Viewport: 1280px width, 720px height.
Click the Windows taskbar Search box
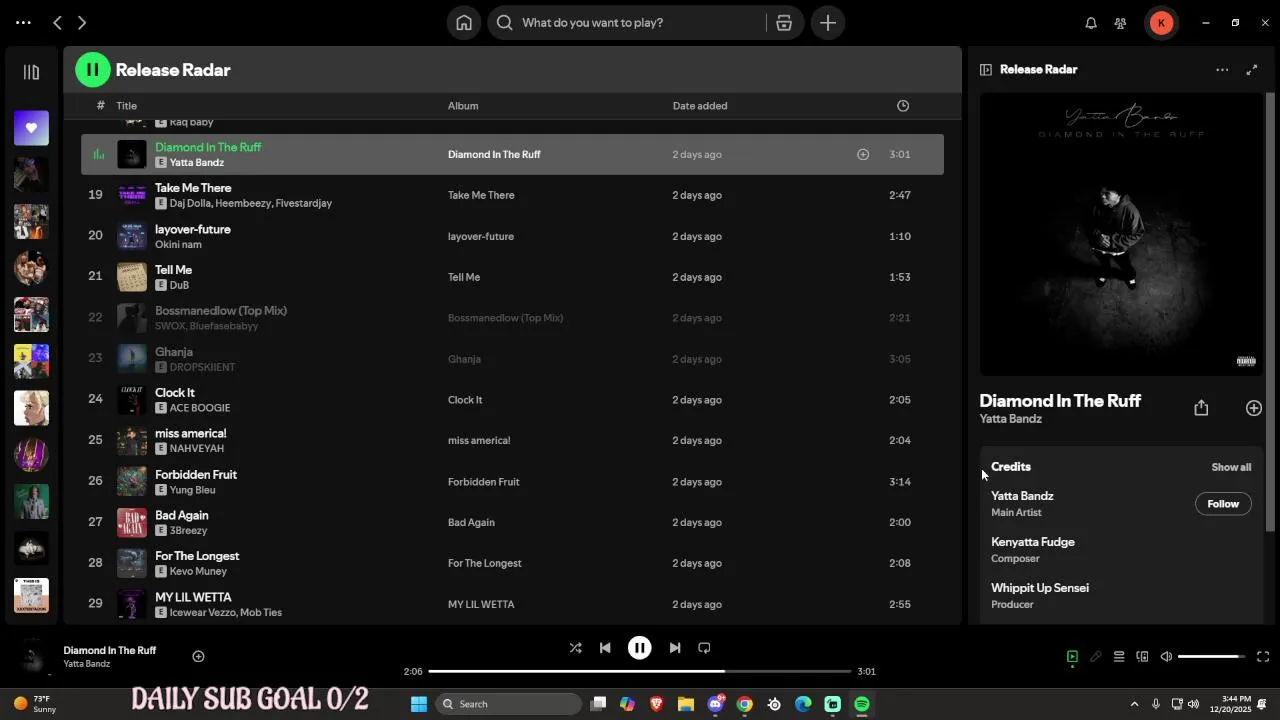(x=509, y=704)
